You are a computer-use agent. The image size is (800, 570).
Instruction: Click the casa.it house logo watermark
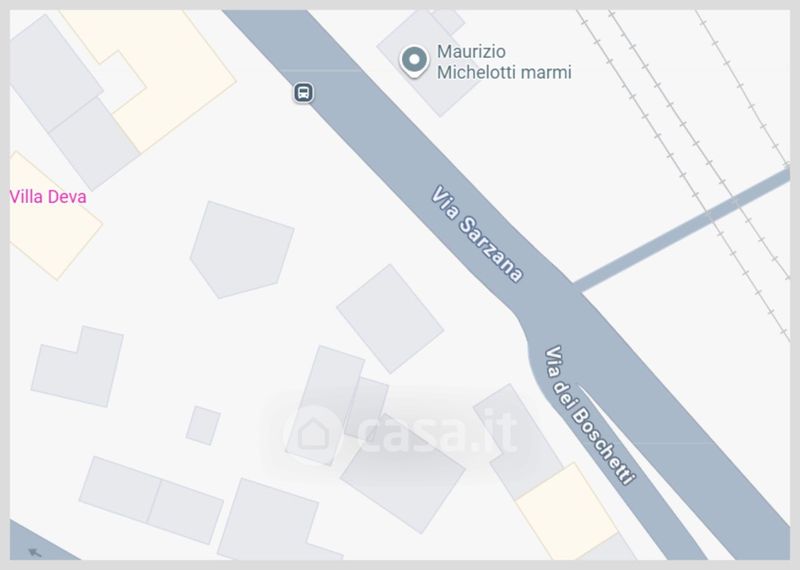(x=312, y=435)
